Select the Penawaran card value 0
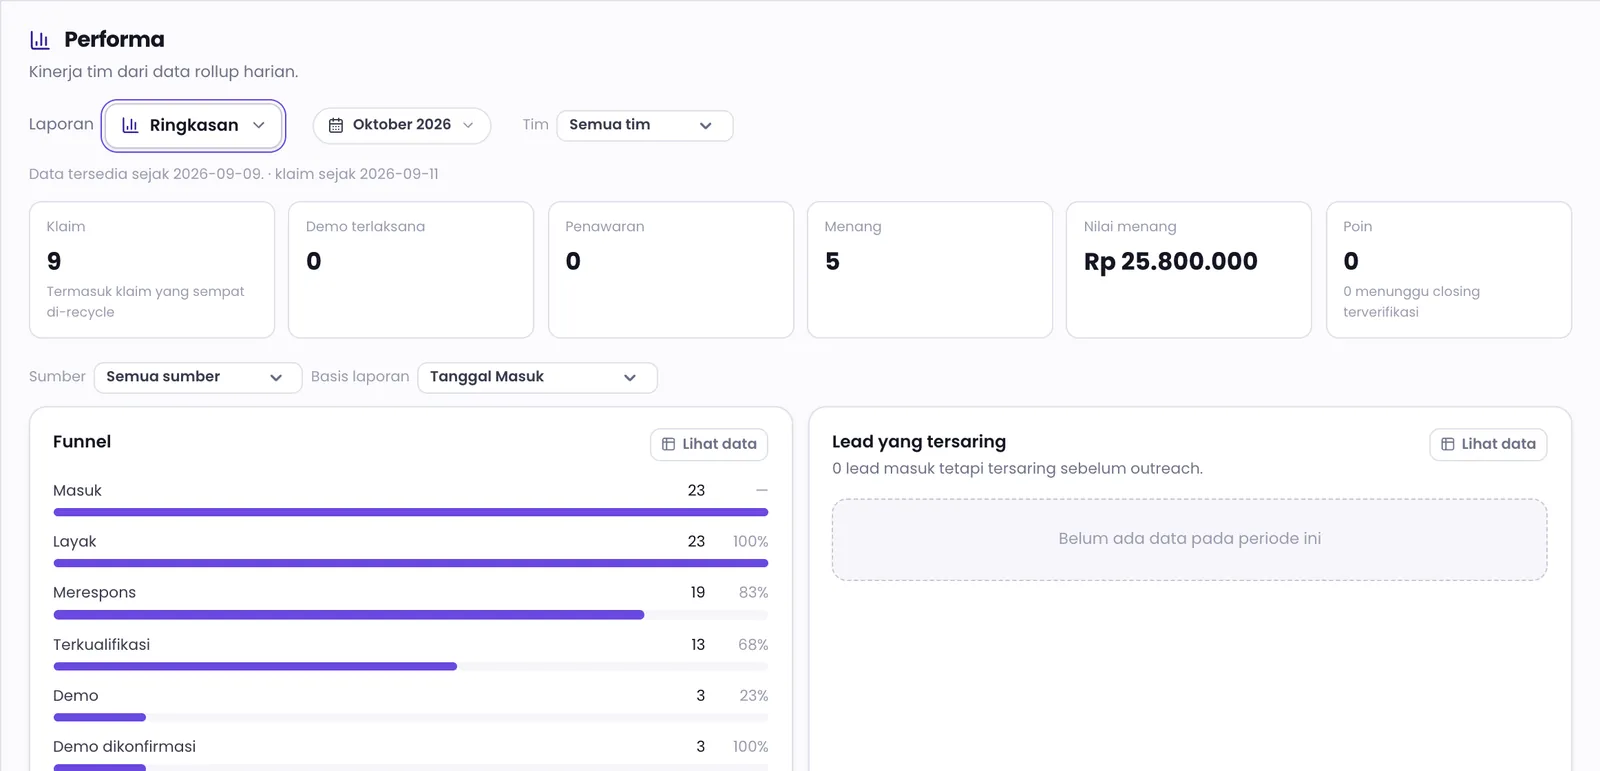Screen dimensions: 1600x771 pos(573,261)
